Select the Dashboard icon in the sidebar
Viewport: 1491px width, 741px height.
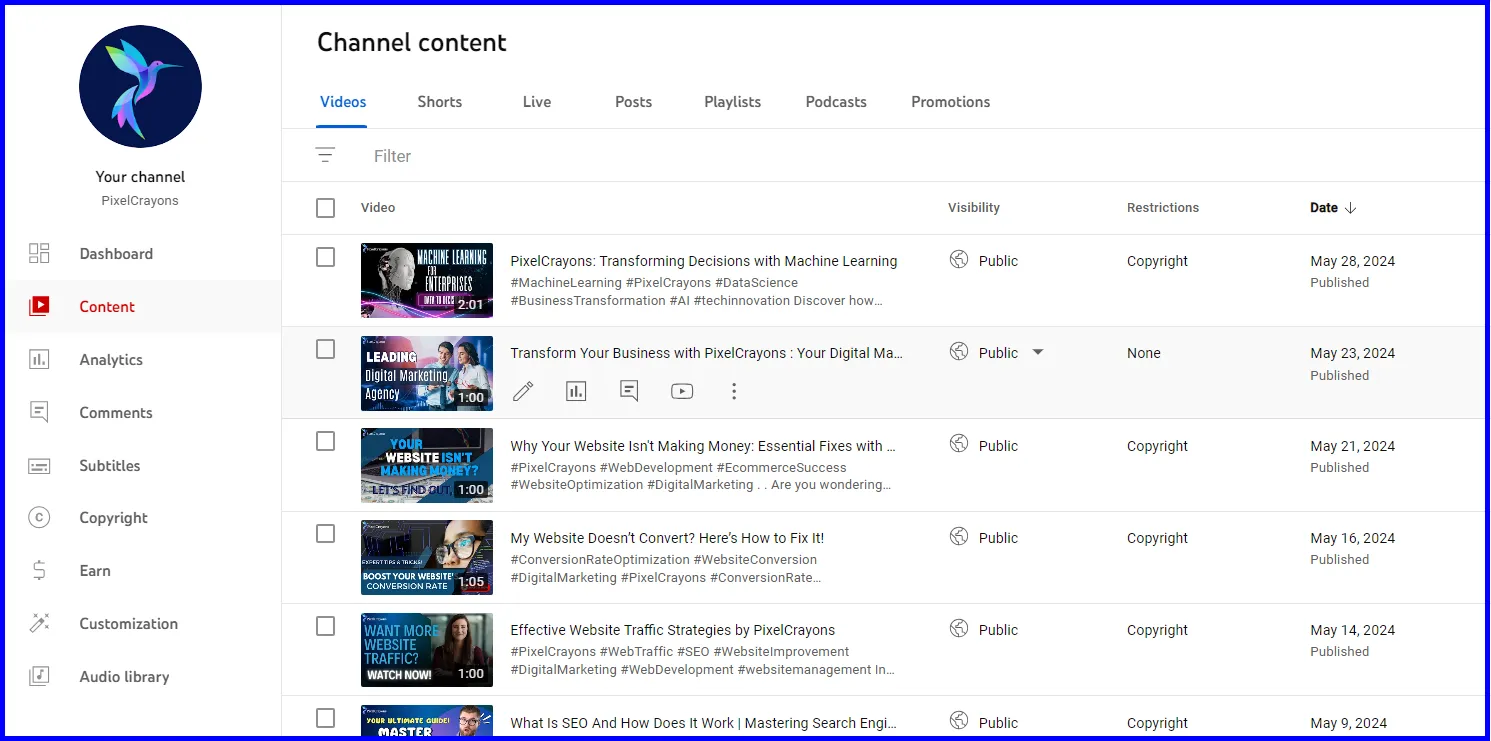coord(39,253)
